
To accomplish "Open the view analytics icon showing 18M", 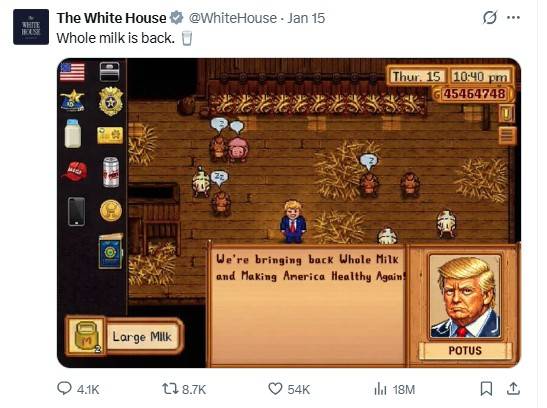I will click(x=381, y=389).
